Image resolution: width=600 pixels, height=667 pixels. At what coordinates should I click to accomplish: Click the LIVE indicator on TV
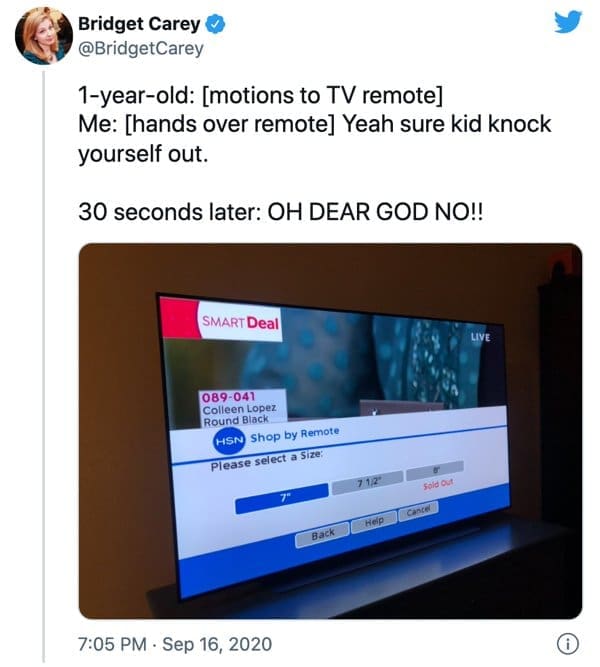coord(481,337)
